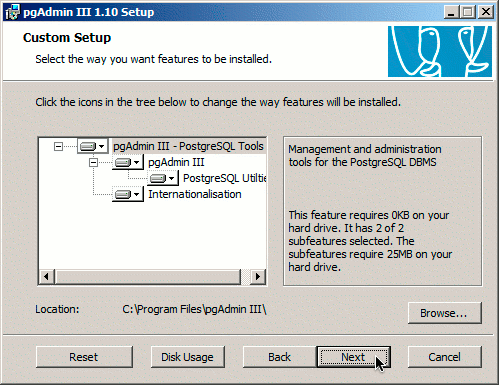Open install options for pgAdmin III subfeature
Image resolution: width=499 pixels, height=385 pixels.
(x=128, y=162)
